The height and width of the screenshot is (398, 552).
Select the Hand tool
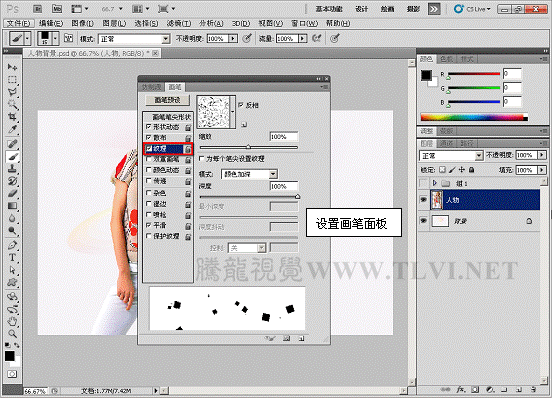coord(12,321)
